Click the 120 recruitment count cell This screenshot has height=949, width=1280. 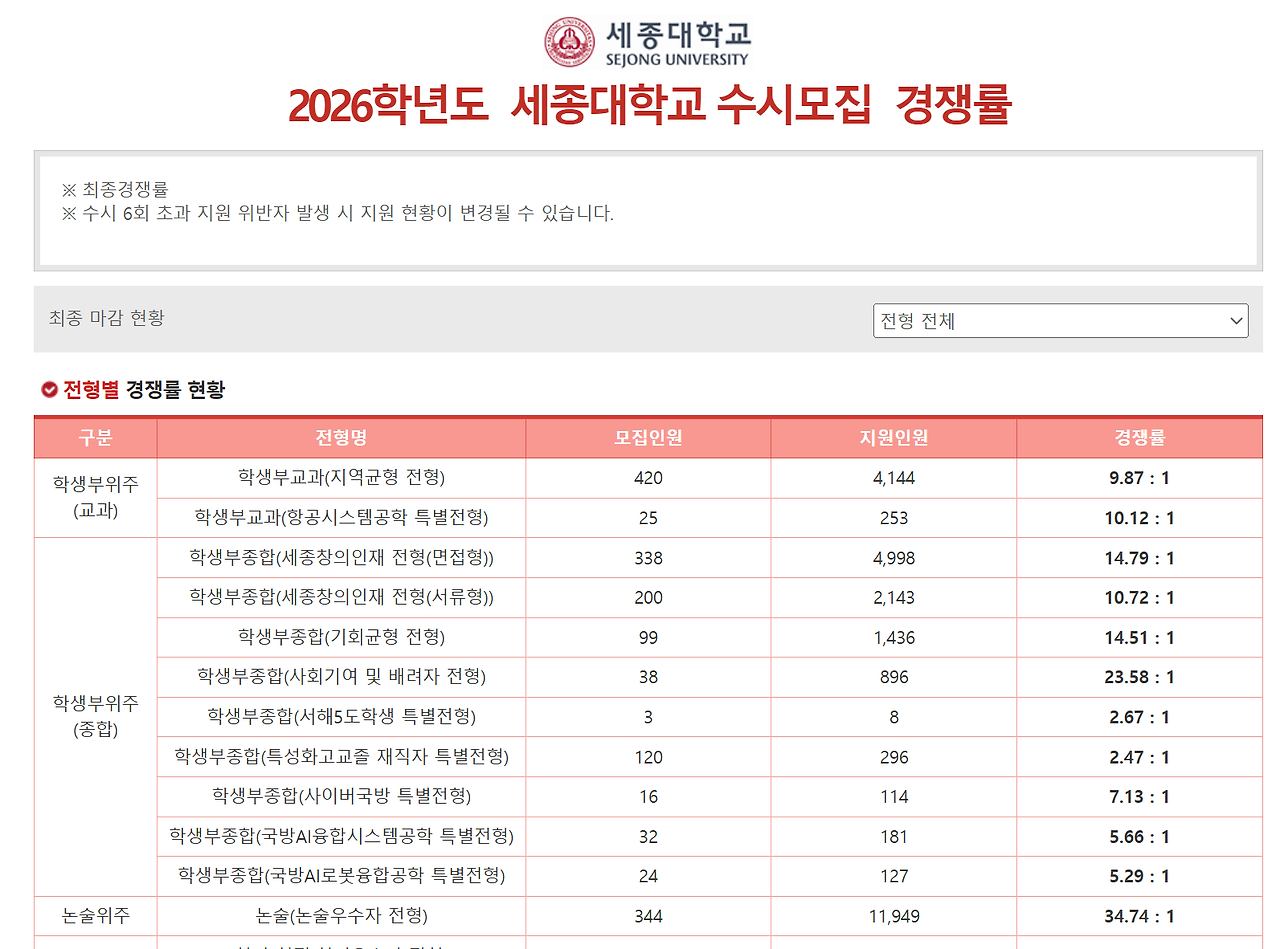[x=648, y=757]
